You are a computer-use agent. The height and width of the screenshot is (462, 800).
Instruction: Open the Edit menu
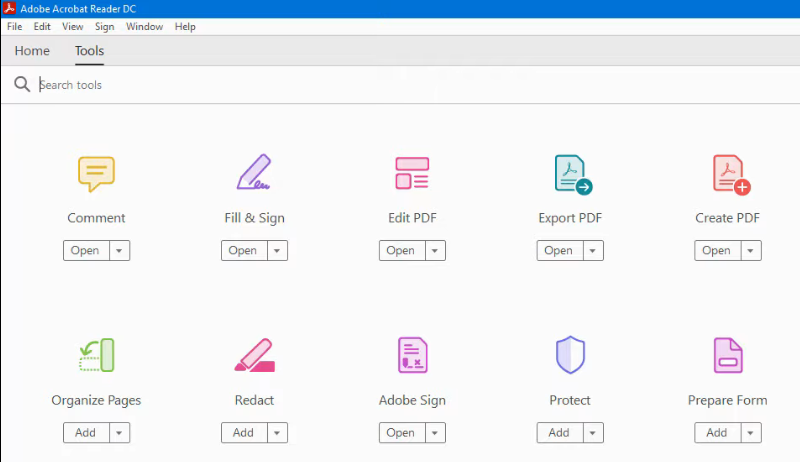pyautogui.click(x=42, y=27)
